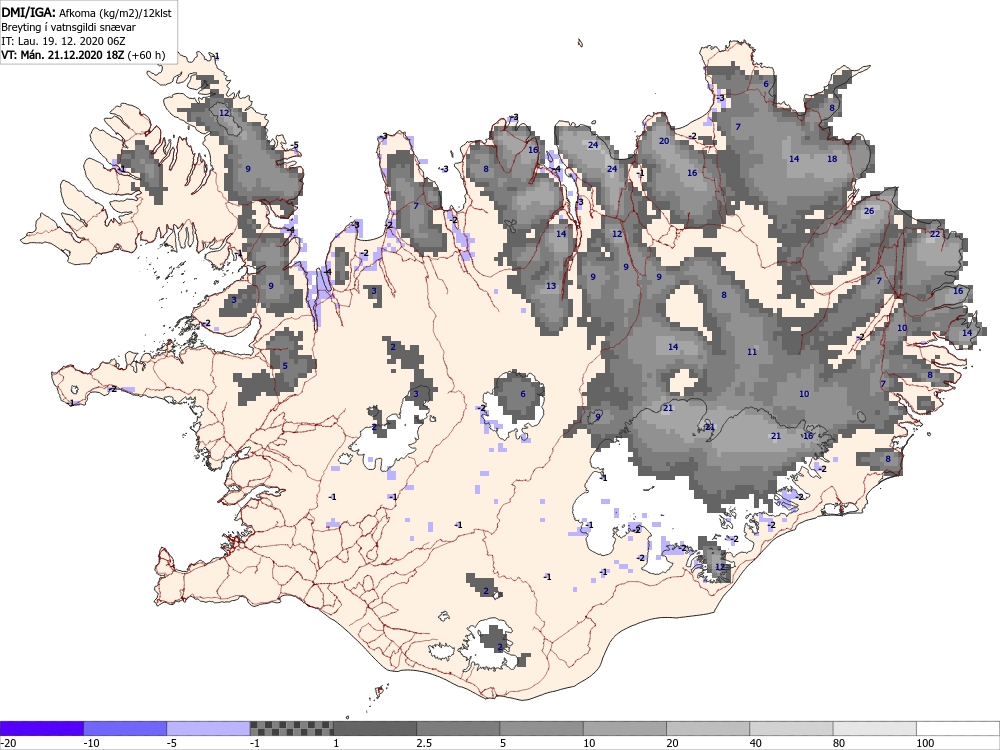Click the map value label "13"
Image resolution: width=1000 pixels, height=750 pixels.
[551, 286]
